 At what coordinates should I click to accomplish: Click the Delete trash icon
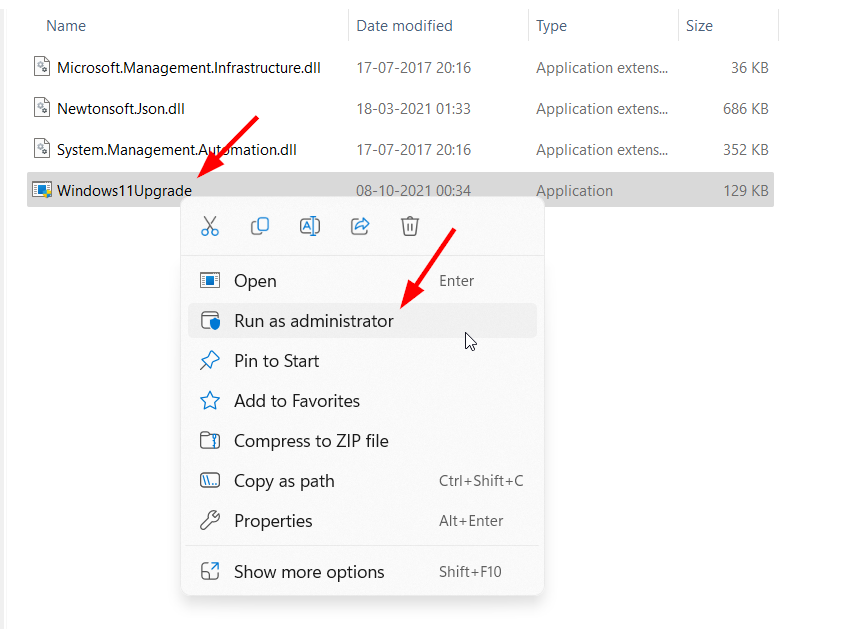[x=410, y=226]
